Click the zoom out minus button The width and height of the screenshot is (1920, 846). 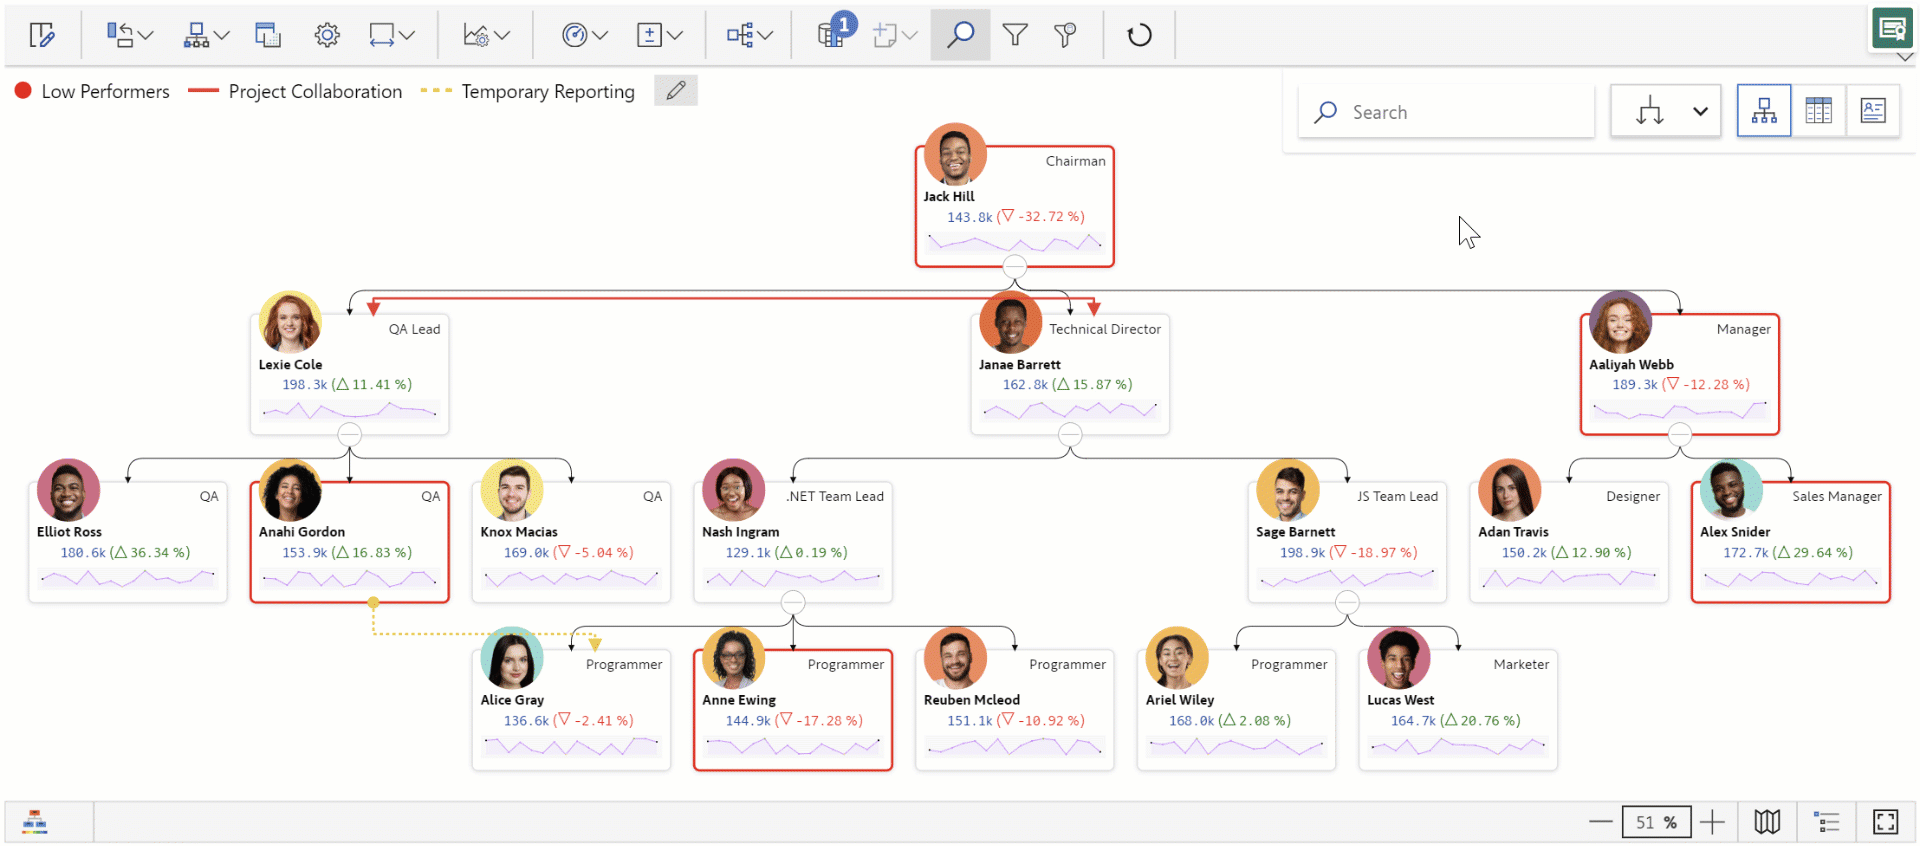[1600, 822]
